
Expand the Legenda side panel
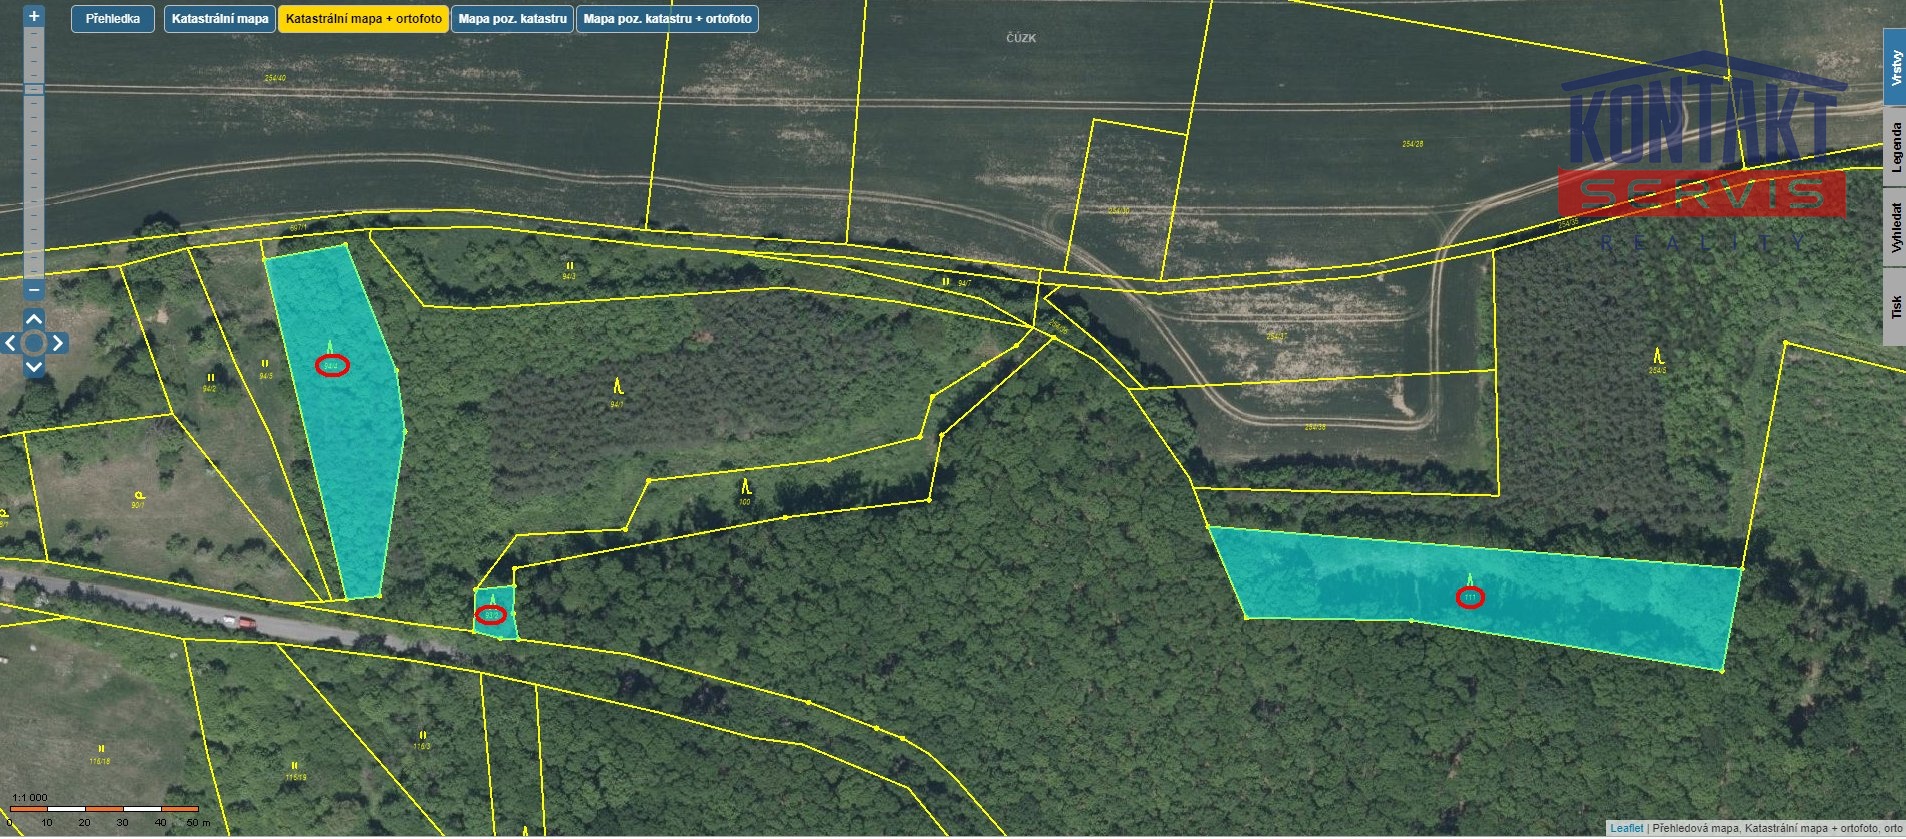1895,148
